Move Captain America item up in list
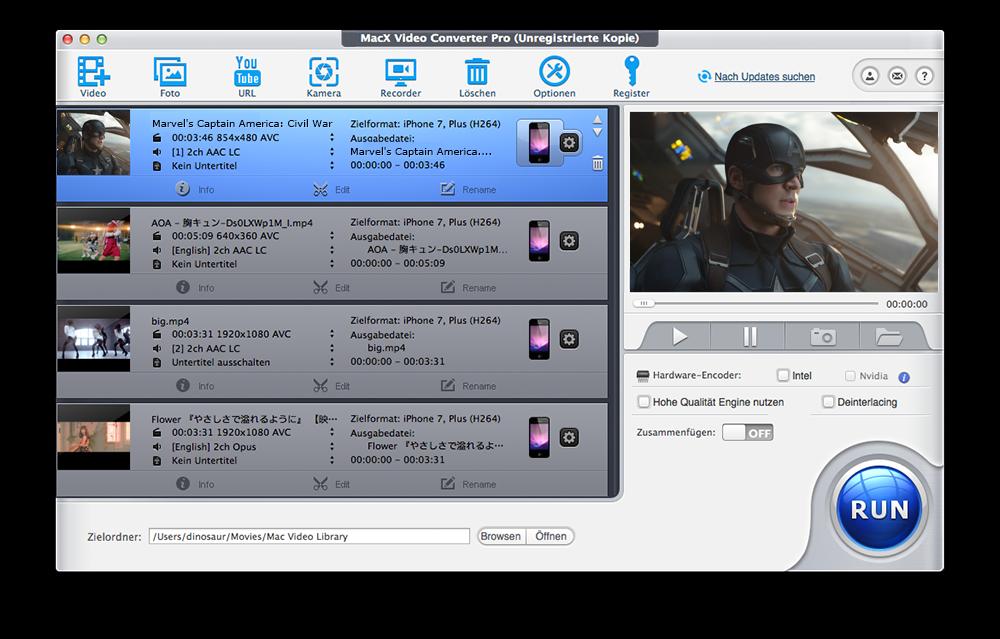Screen dimensions: 1000x639 [598, 119]
